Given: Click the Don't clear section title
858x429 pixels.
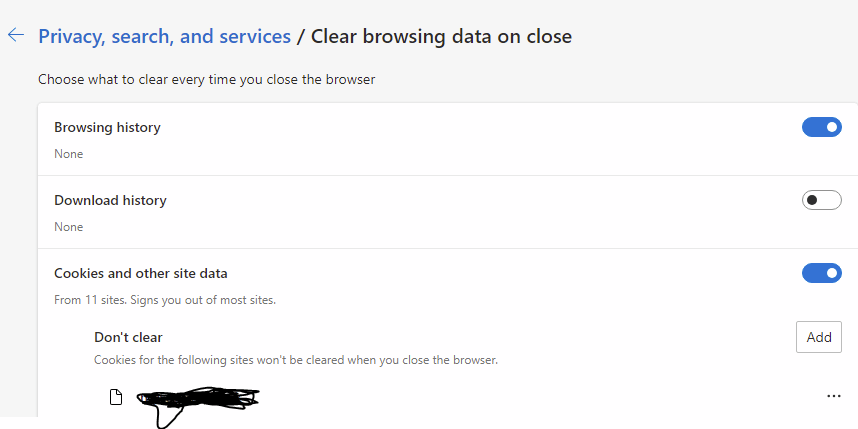Looking at the screenshot, I should [x=128, y=337].
